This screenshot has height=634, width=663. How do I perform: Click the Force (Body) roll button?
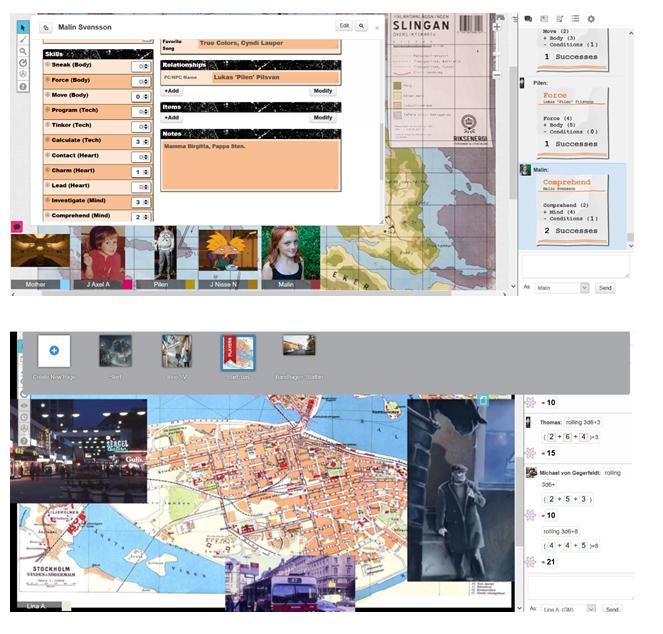click(x=47, y=79)
